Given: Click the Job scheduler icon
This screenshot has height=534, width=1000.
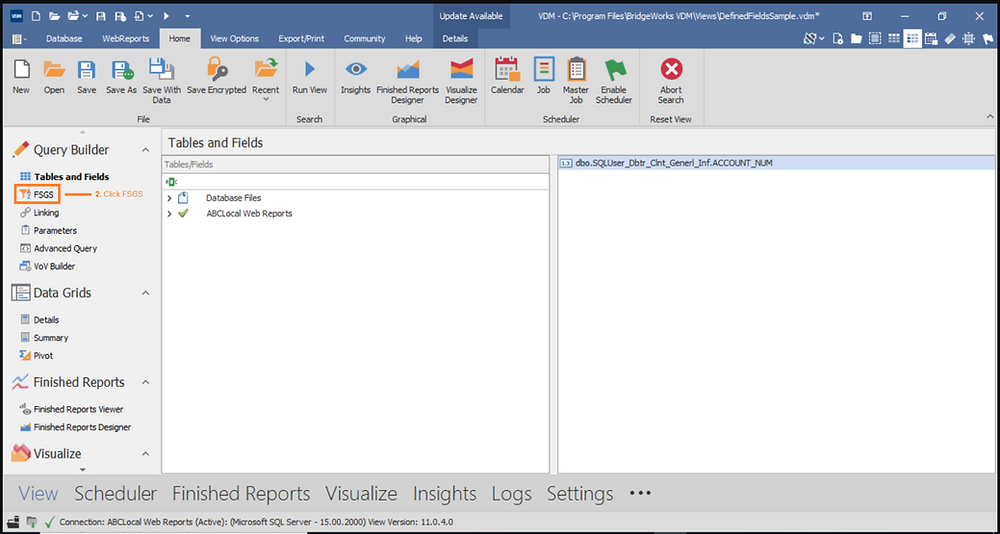Looking at the screenshot, I should tap(543, 77).
